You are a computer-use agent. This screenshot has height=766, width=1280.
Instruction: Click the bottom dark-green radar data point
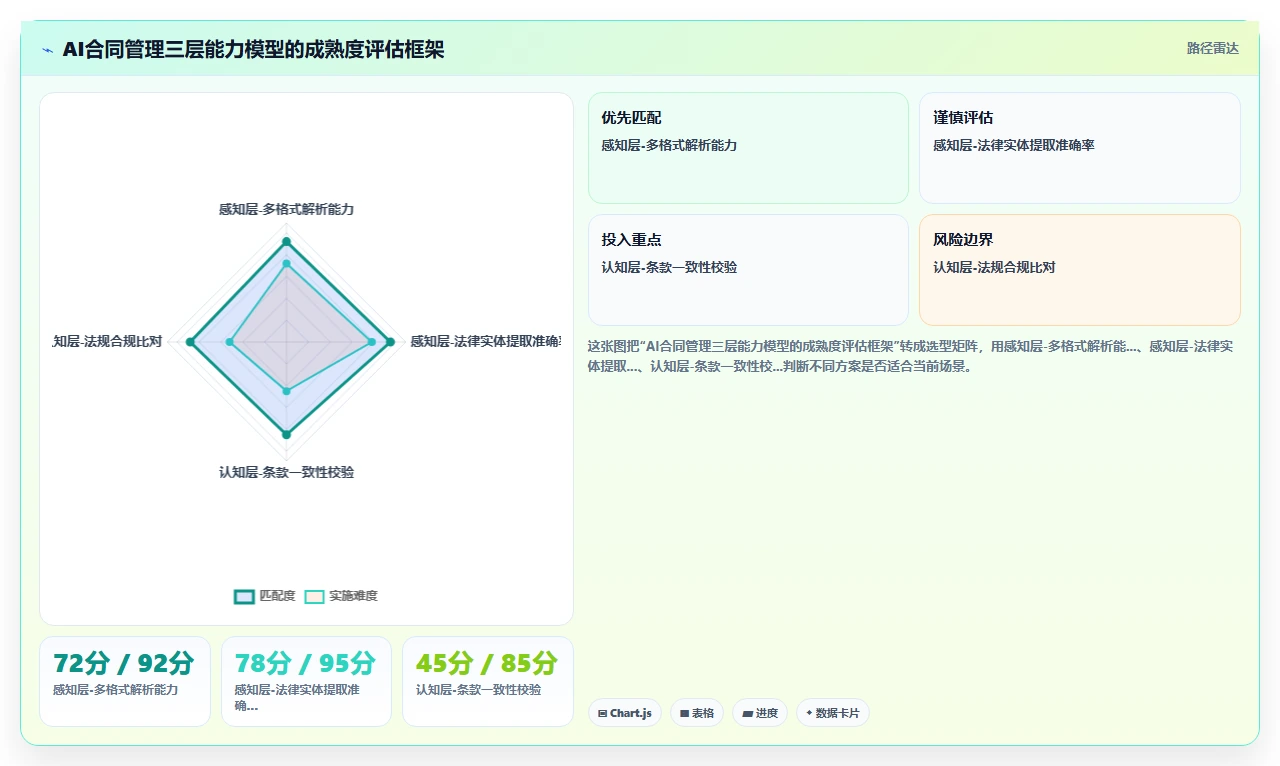click(286, 434)
